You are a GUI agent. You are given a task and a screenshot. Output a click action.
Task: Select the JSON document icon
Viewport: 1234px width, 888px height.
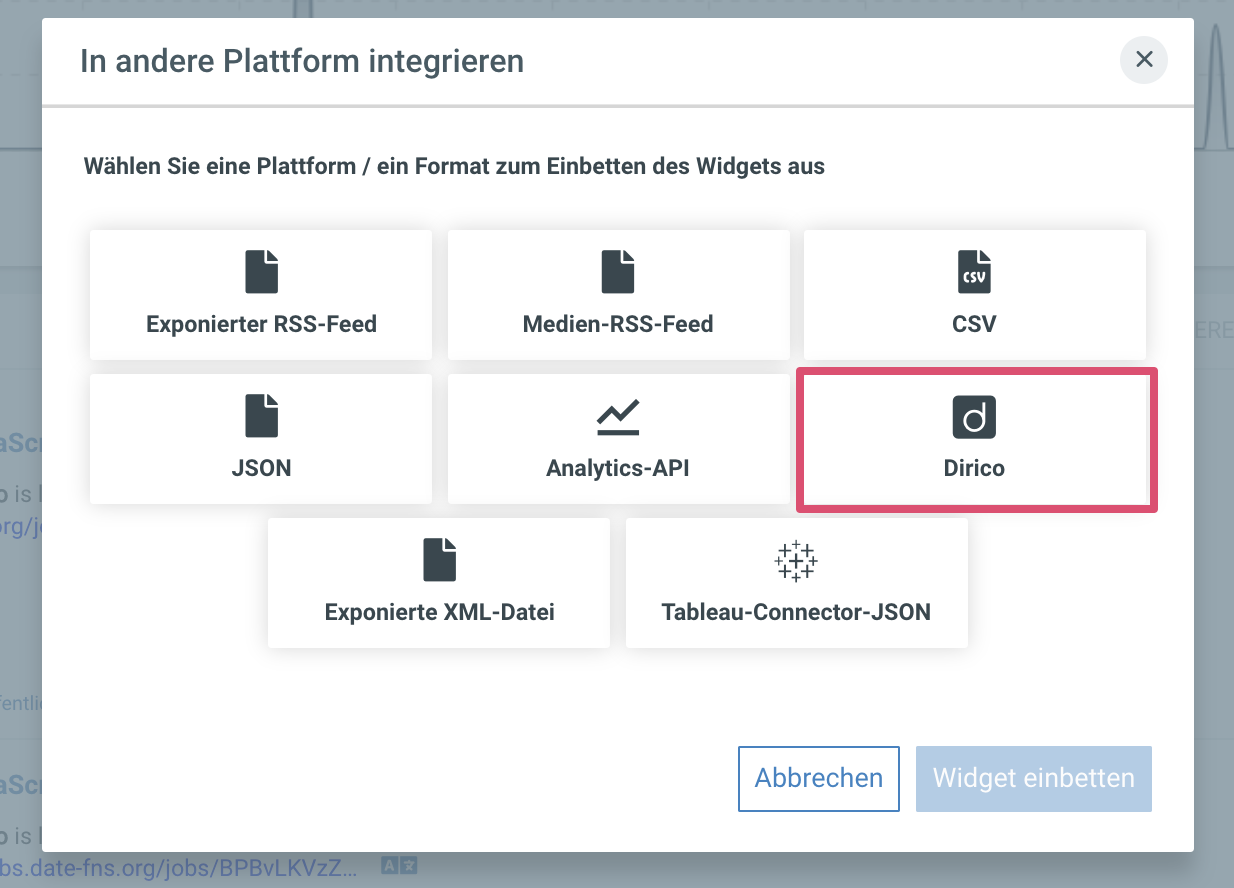pos(261,416)
